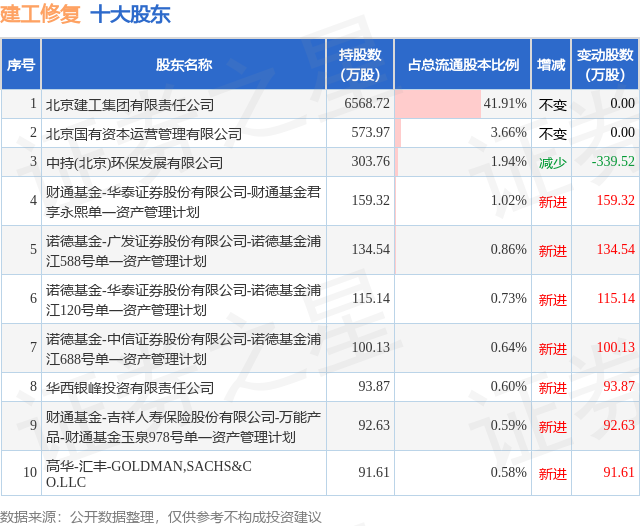
Task: Select the 占总流通股本比例 column header
Action: pyautogui.click(x=463, y=64)
